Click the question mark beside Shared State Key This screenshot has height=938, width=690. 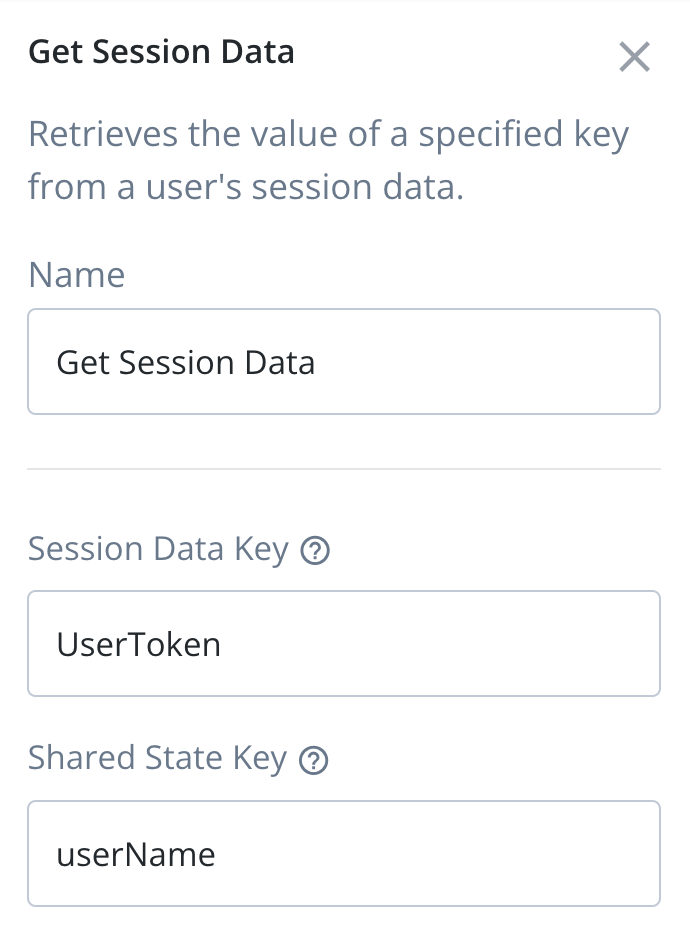point(313,759)
